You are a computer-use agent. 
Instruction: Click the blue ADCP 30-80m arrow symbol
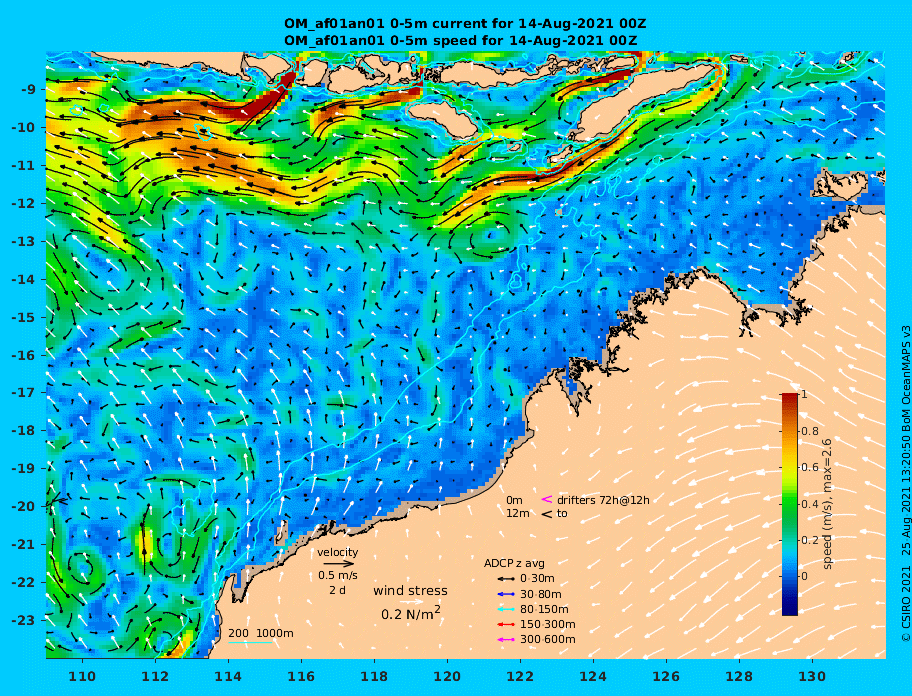[x=506, y=594]
